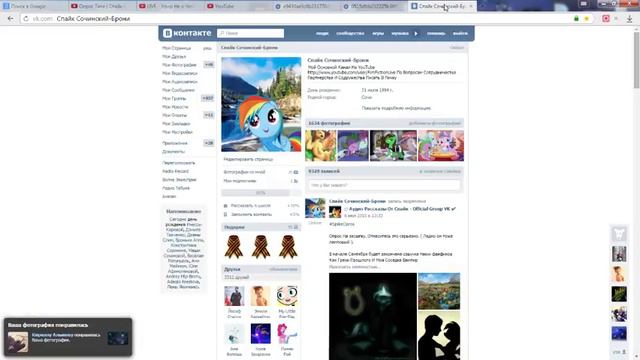Open the 'люди' header menu item
Image resolution: width=640 pixels, height=360 pixels.
[322, 33]
